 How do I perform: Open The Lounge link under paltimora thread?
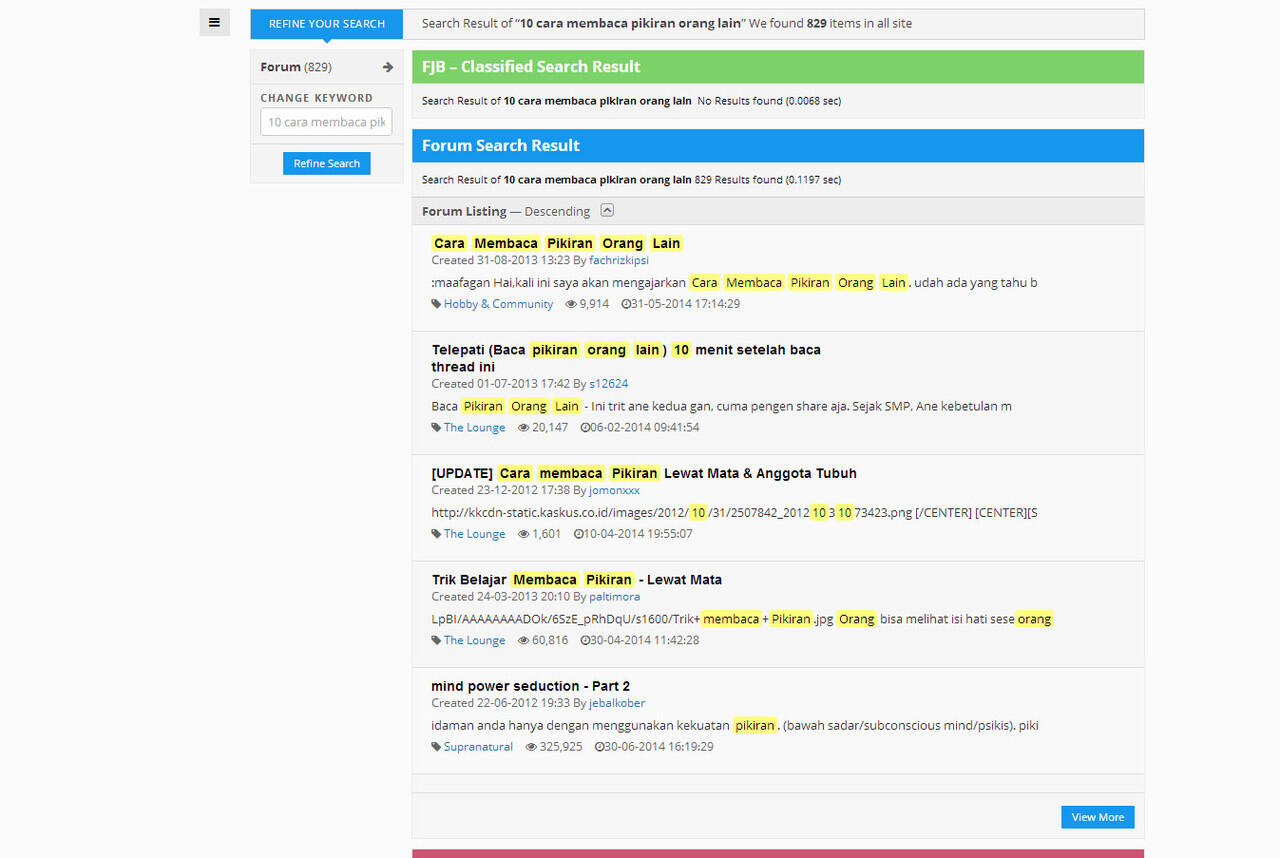click(x=475, y=641)
